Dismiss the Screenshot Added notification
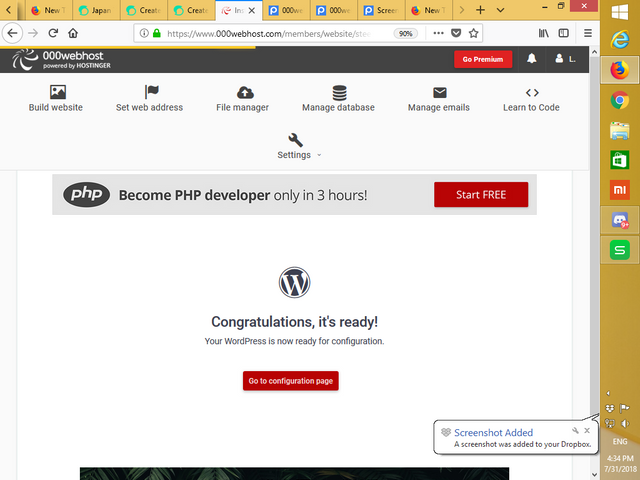This screenshot has width=640, height=480. tap(587, 430)
